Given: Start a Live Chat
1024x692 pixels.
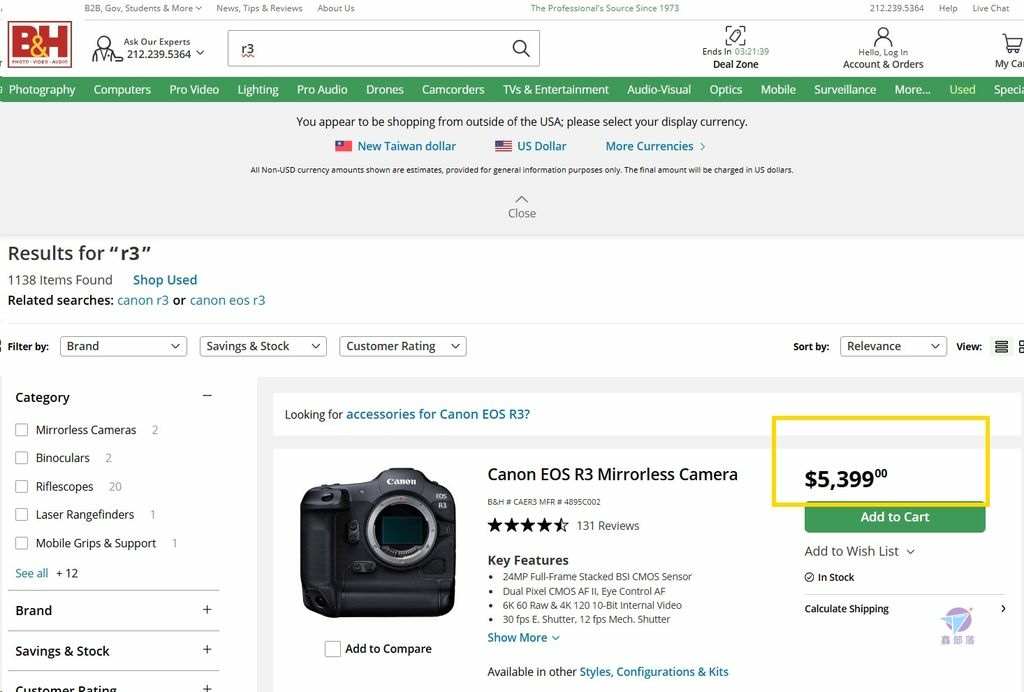Looking at the screenshot, I should (991, 8).
